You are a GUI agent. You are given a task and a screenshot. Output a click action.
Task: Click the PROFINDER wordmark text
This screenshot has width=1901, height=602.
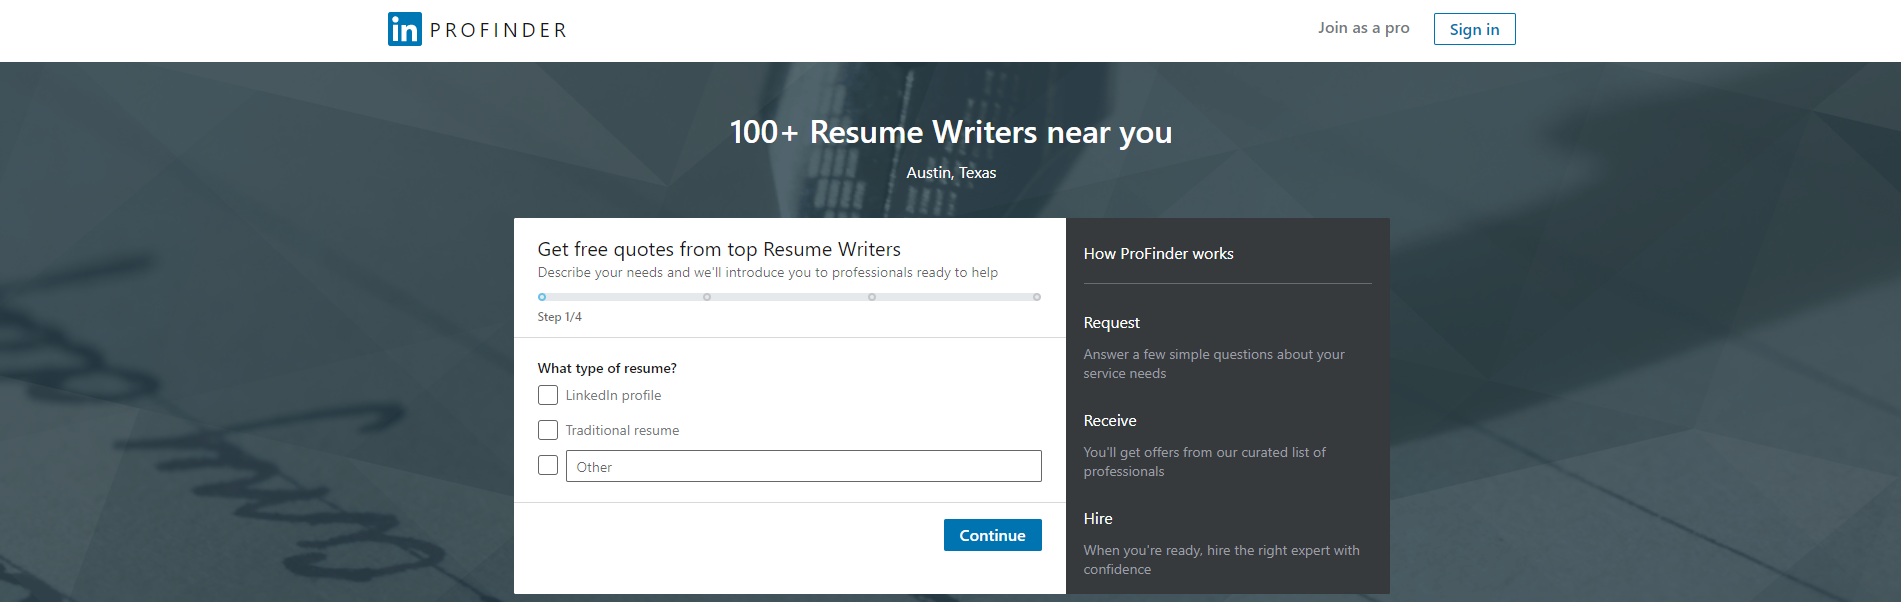point(498,30)
